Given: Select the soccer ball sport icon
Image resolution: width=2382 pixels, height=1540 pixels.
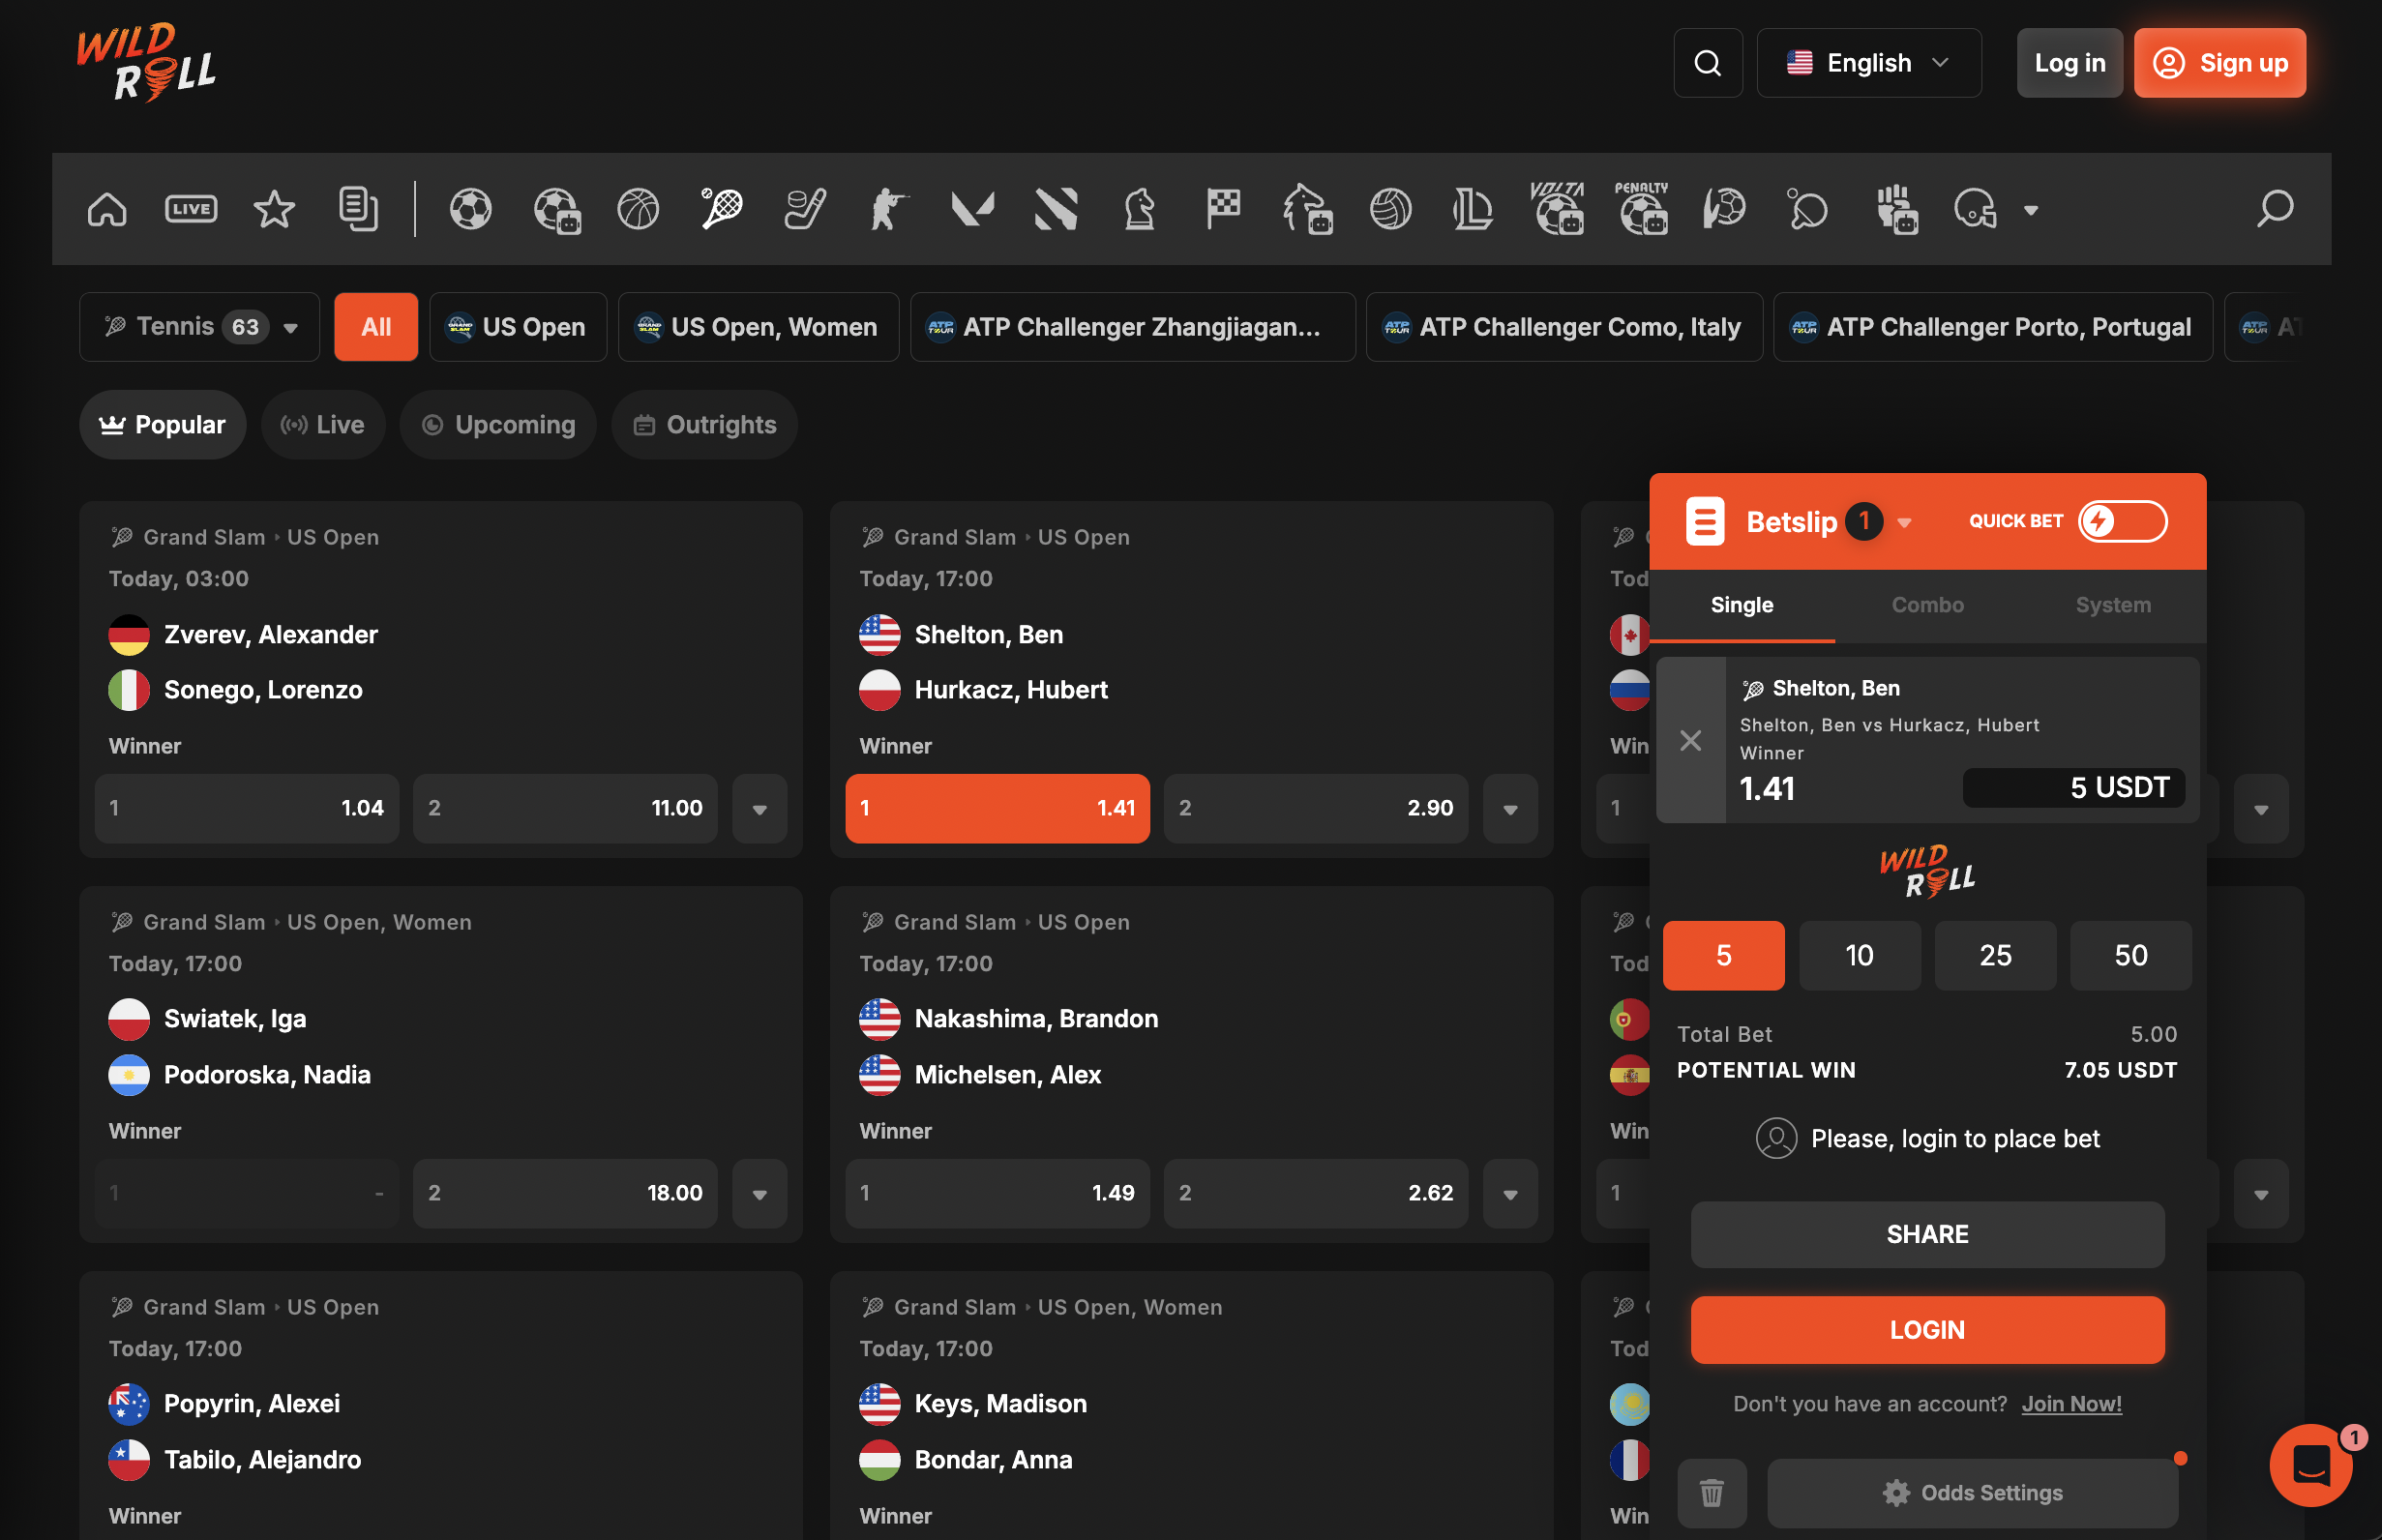Looking at the screenshot, I should (x=471, y=209).
